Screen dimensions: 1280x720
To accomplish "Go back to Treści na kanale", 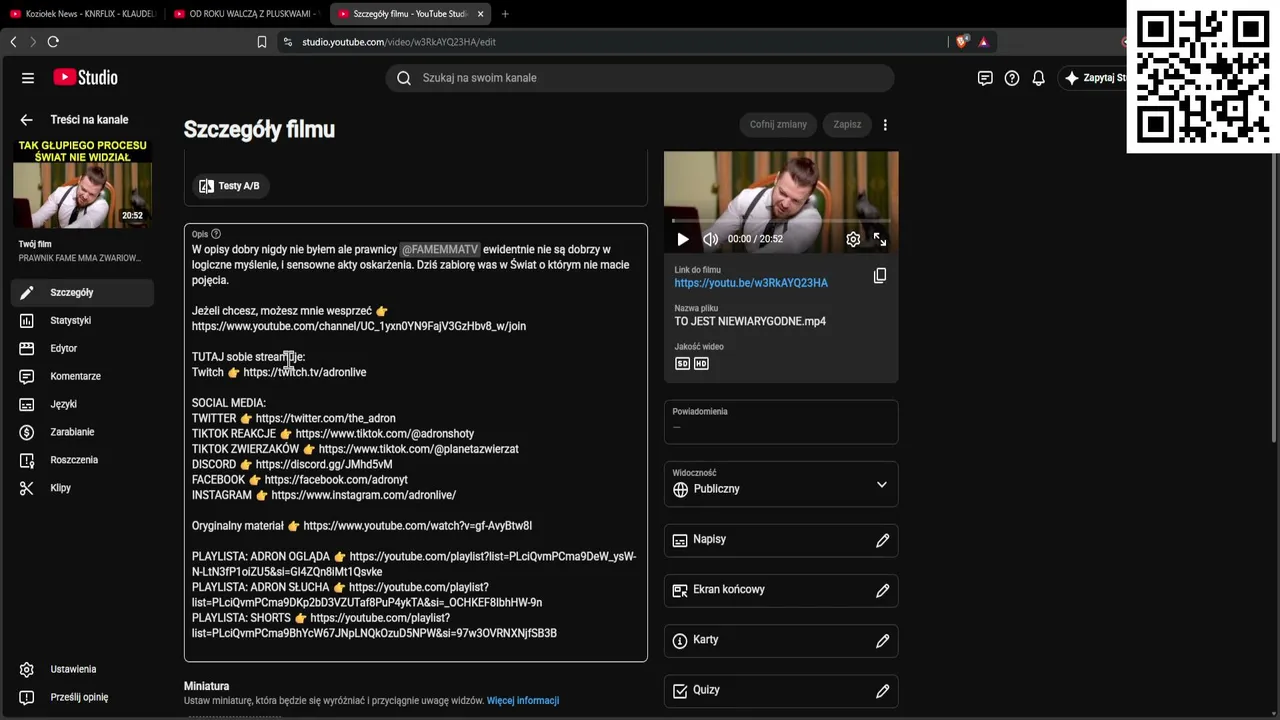I will coord(27,120).
